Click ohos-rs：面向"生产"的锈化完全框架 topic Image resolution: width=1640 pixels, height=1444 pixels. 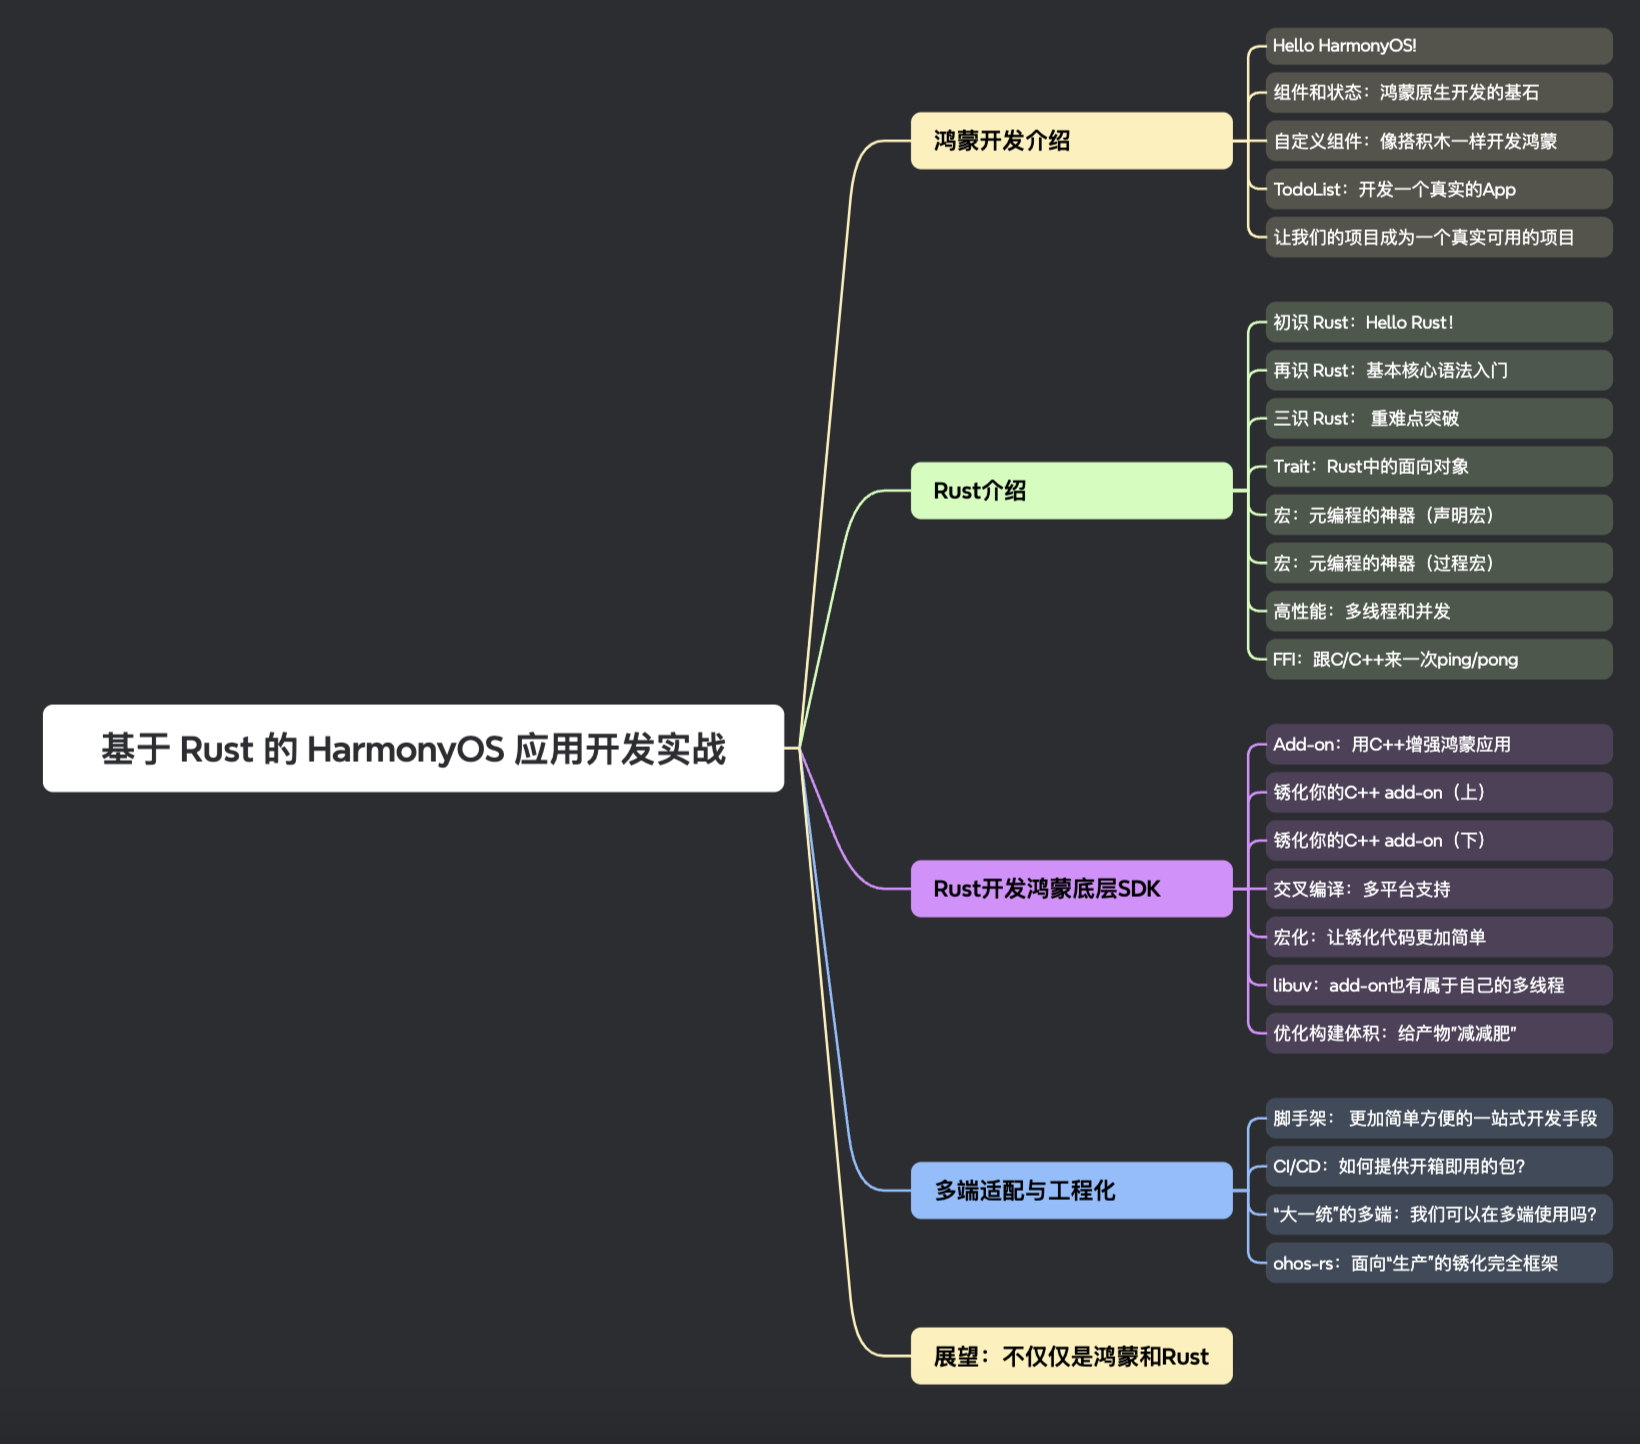point(1439,1263)
